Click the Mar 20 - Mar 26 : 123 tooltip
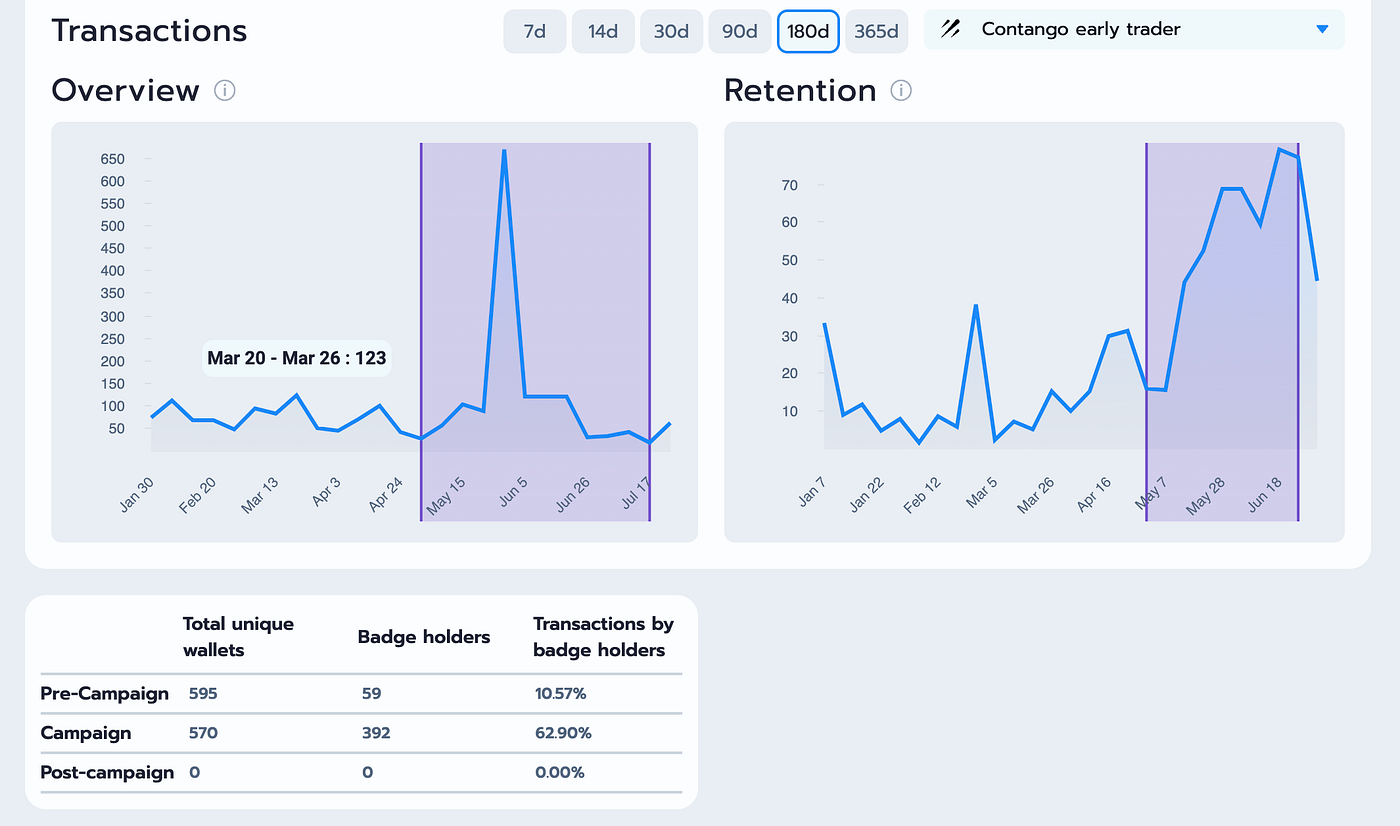 point(297,357)
